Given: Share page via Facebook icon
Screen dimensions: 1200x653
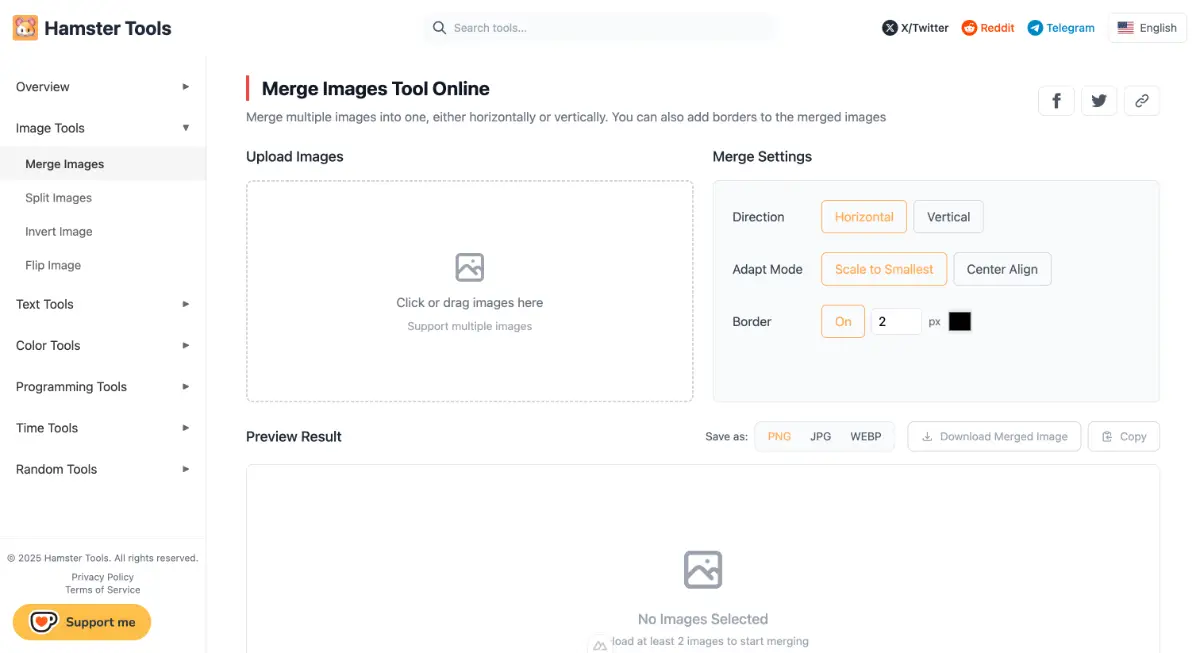Looking at the screenshot, I should 1056,100.
